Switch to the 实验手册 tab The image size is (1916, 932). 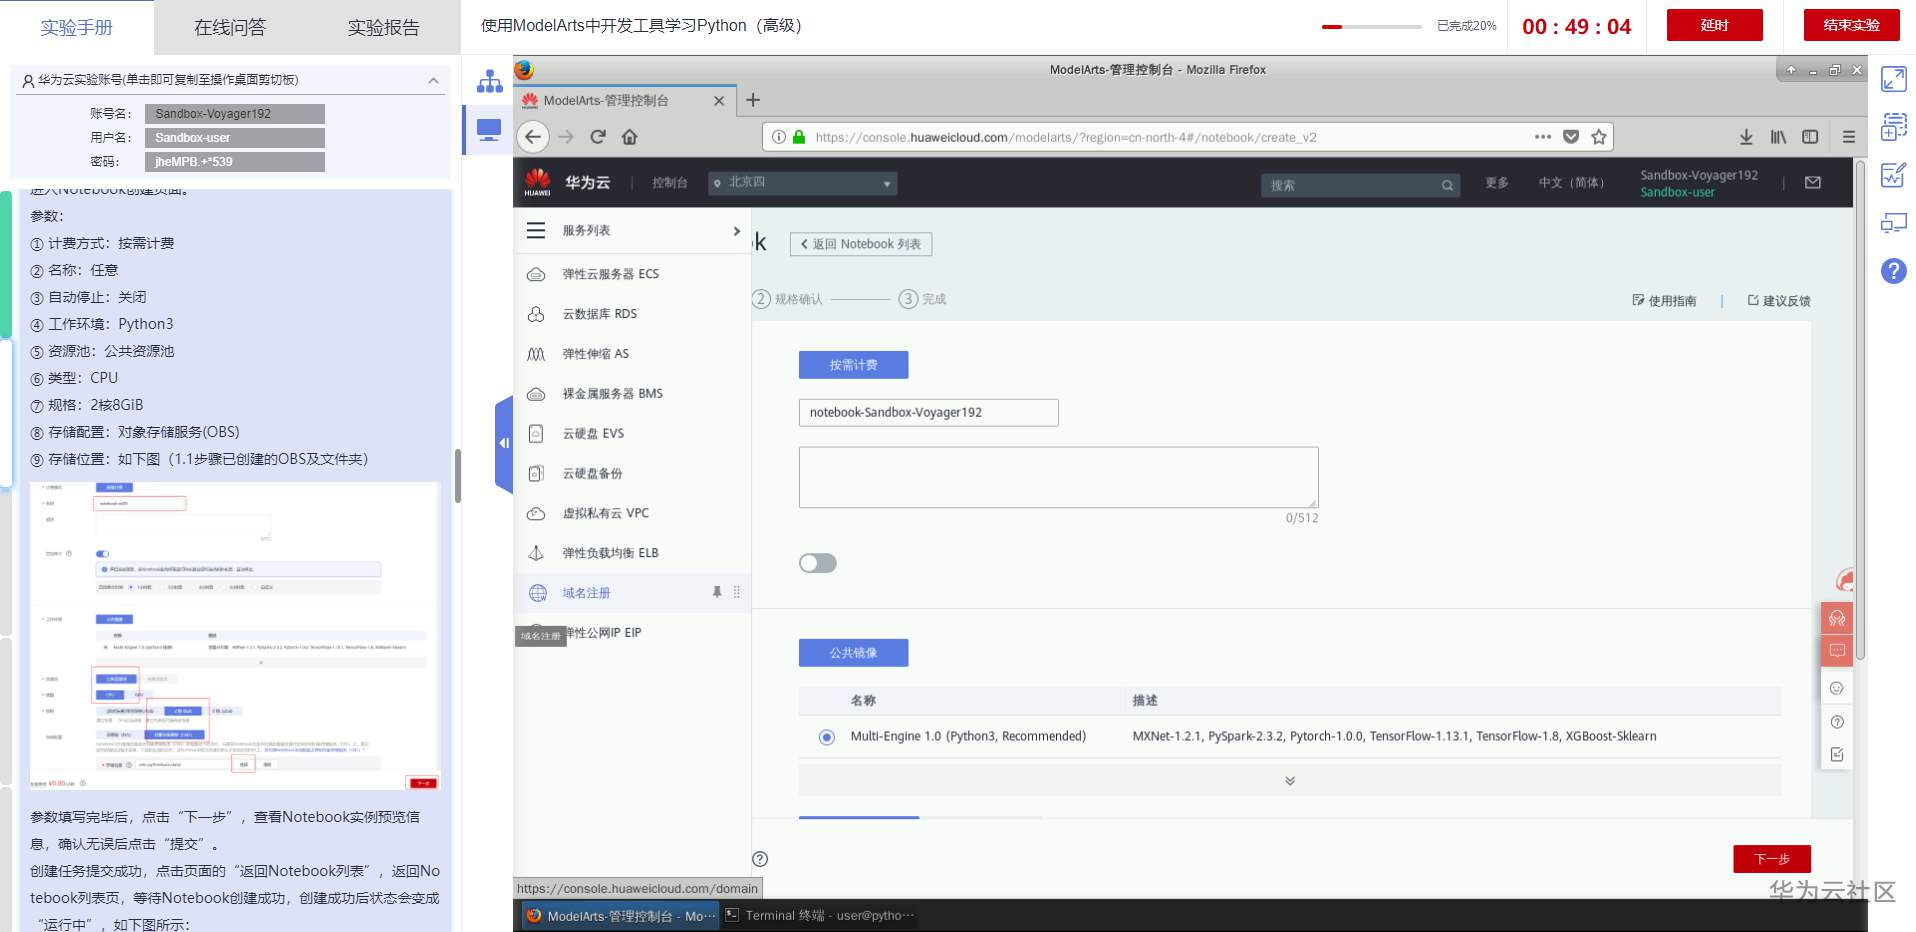(77, 28)
